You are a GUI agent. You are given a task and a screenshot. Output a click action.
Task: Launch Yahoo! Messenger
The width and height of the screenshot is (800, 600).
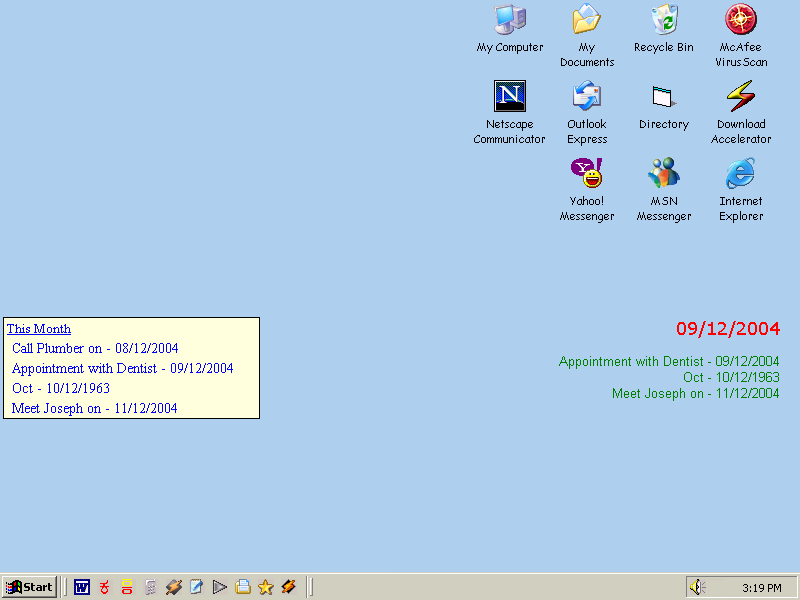pyautogui.click(x=587, y=174)
